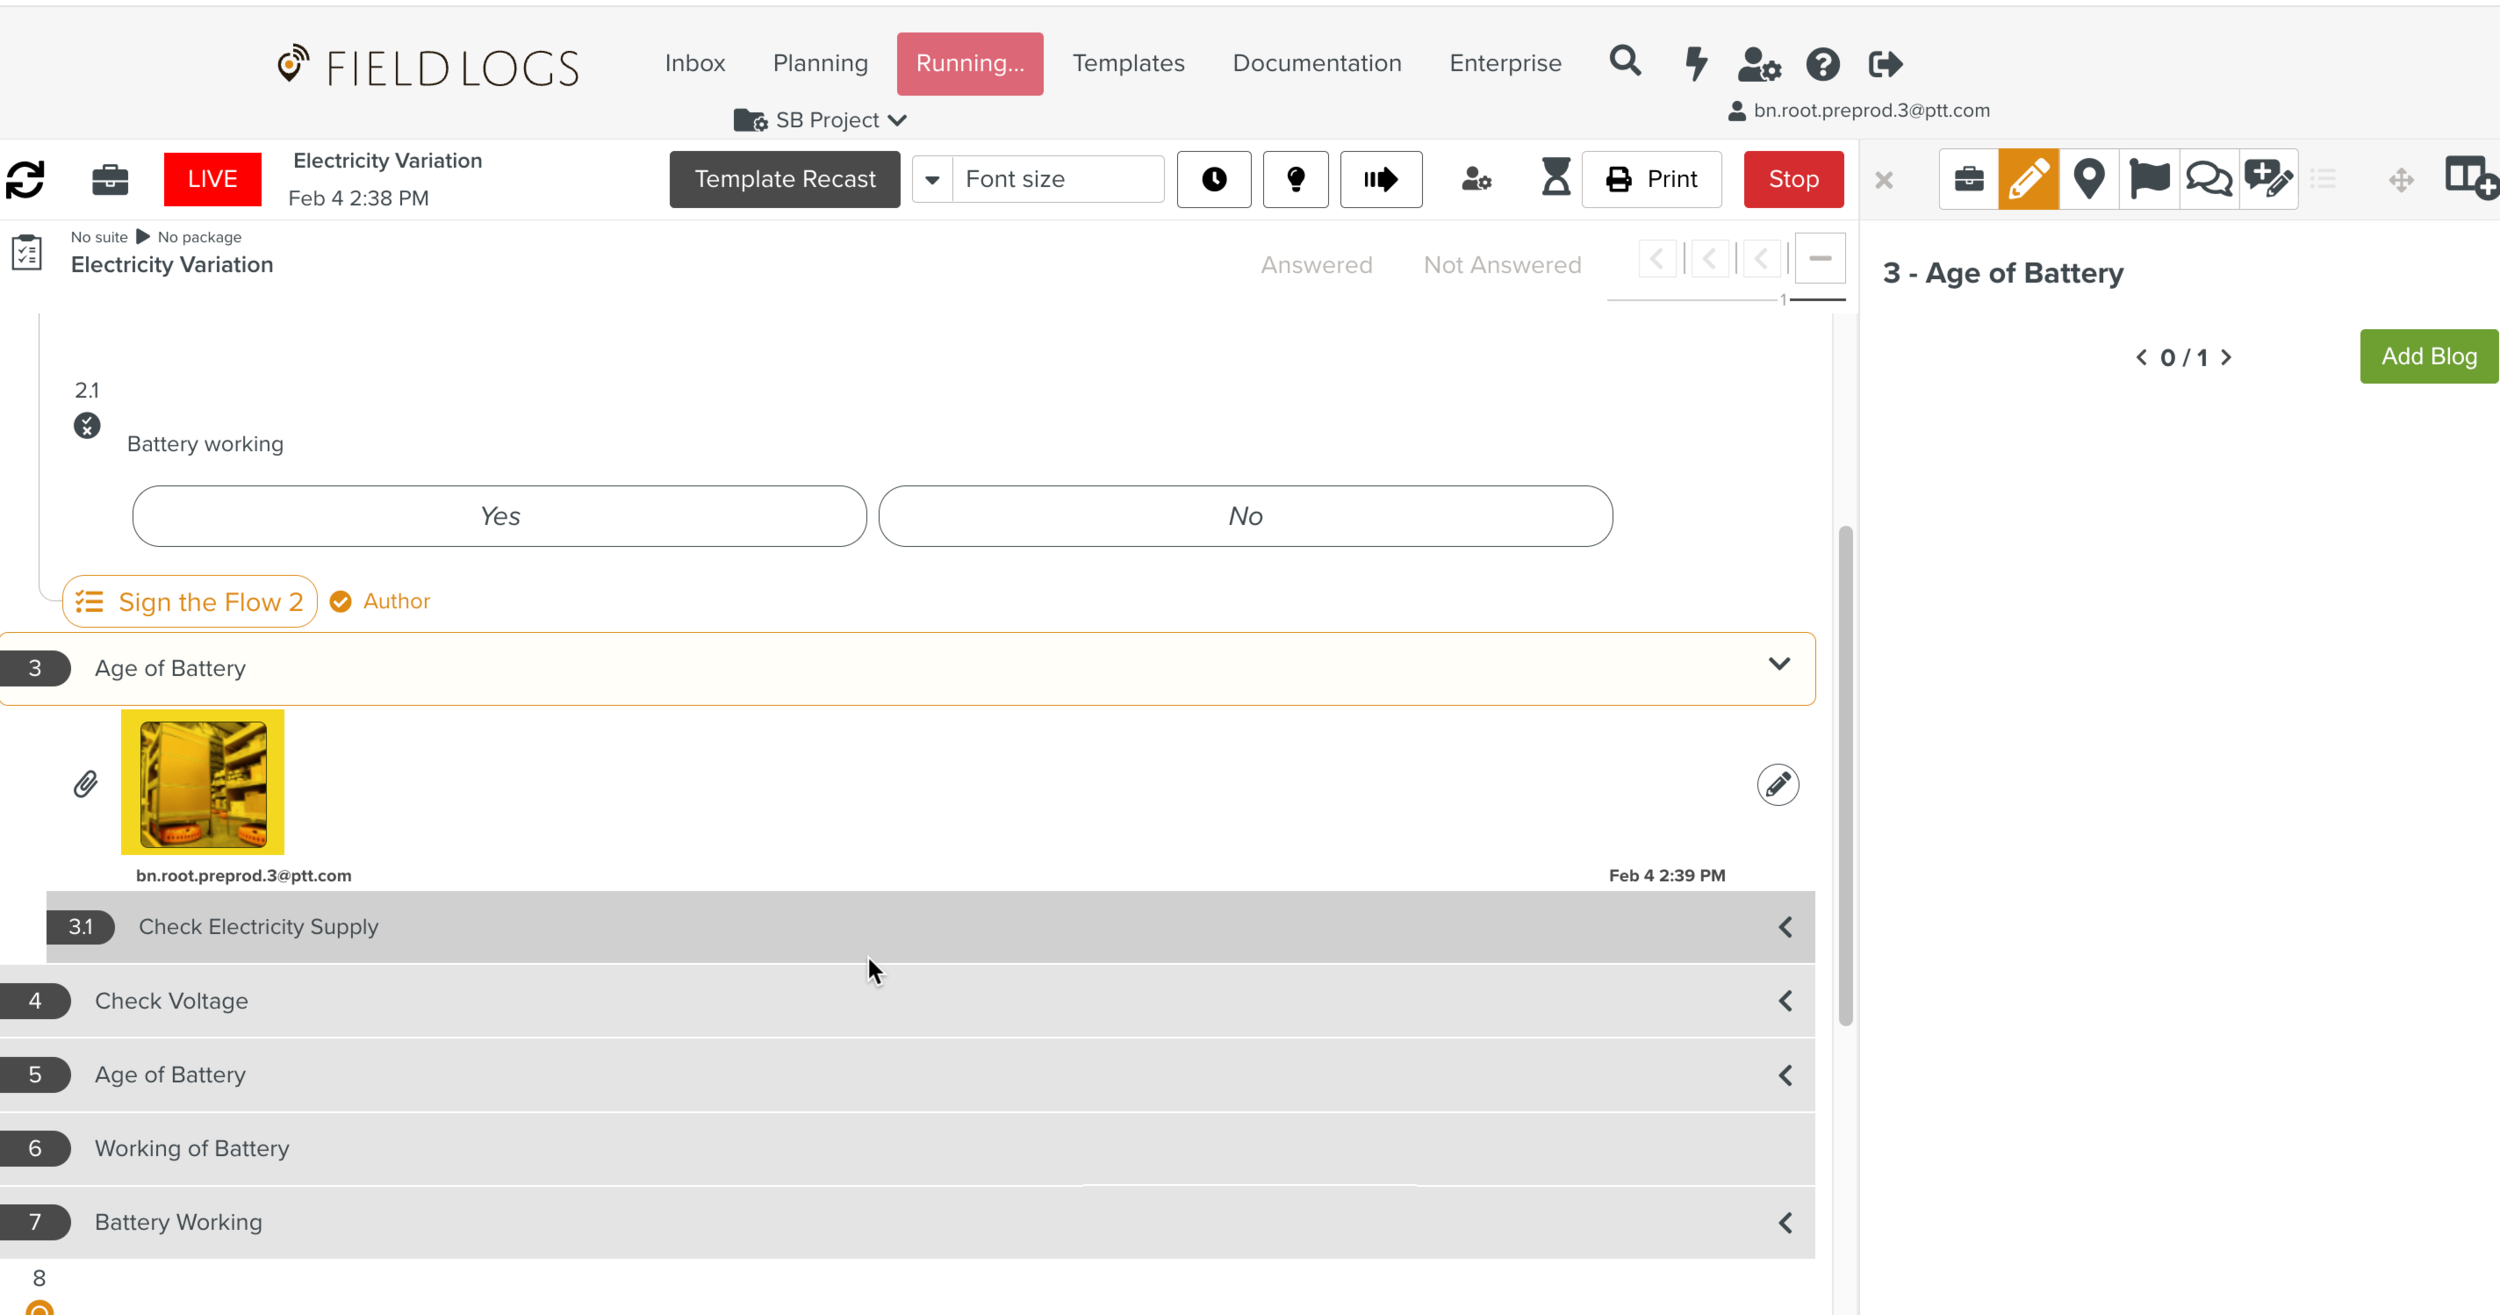The width and height of the screenshot is (2500, 1315).
Task: Select the map pin location tool
Action: point(2088,179)
